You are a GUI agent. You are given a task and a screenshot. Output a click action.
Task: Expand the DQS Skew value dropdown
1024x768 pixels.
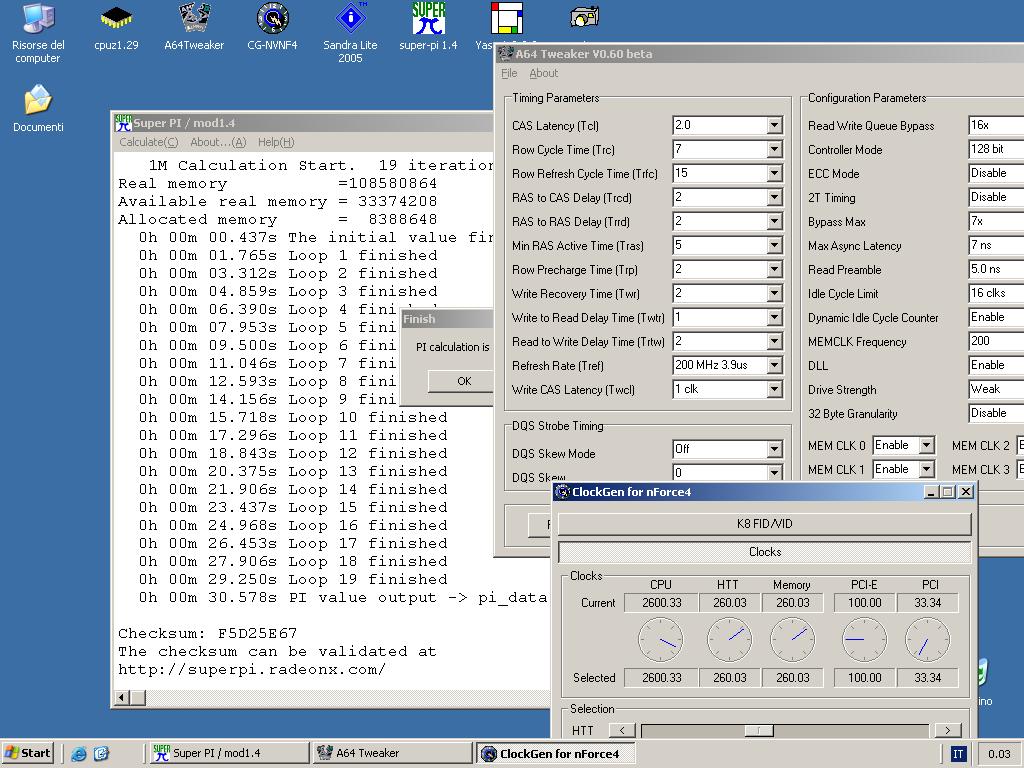pos(775,472)
